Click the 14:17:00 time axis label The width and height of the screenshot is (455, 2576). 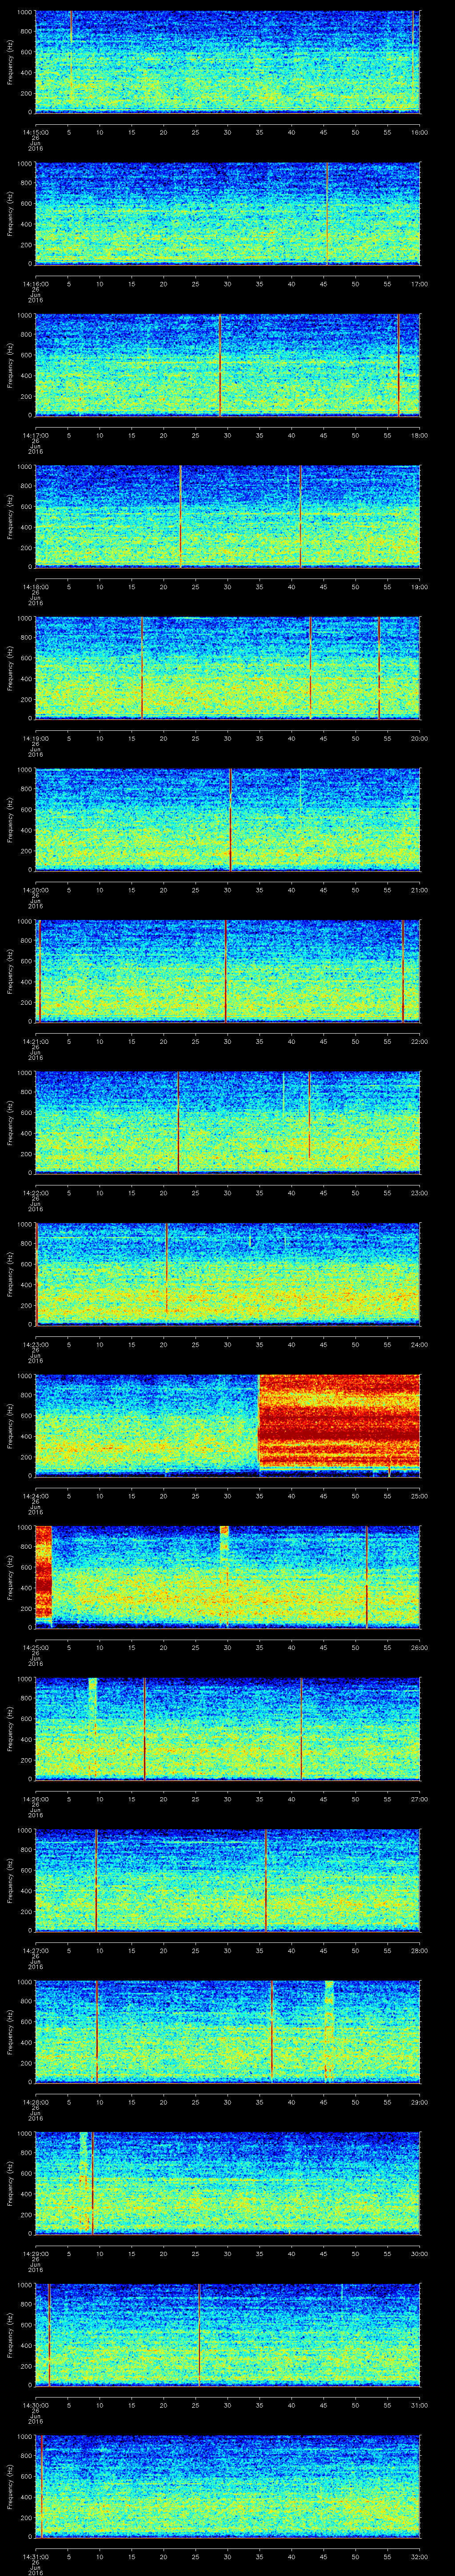pyautogui.click(x=35, y=435)
